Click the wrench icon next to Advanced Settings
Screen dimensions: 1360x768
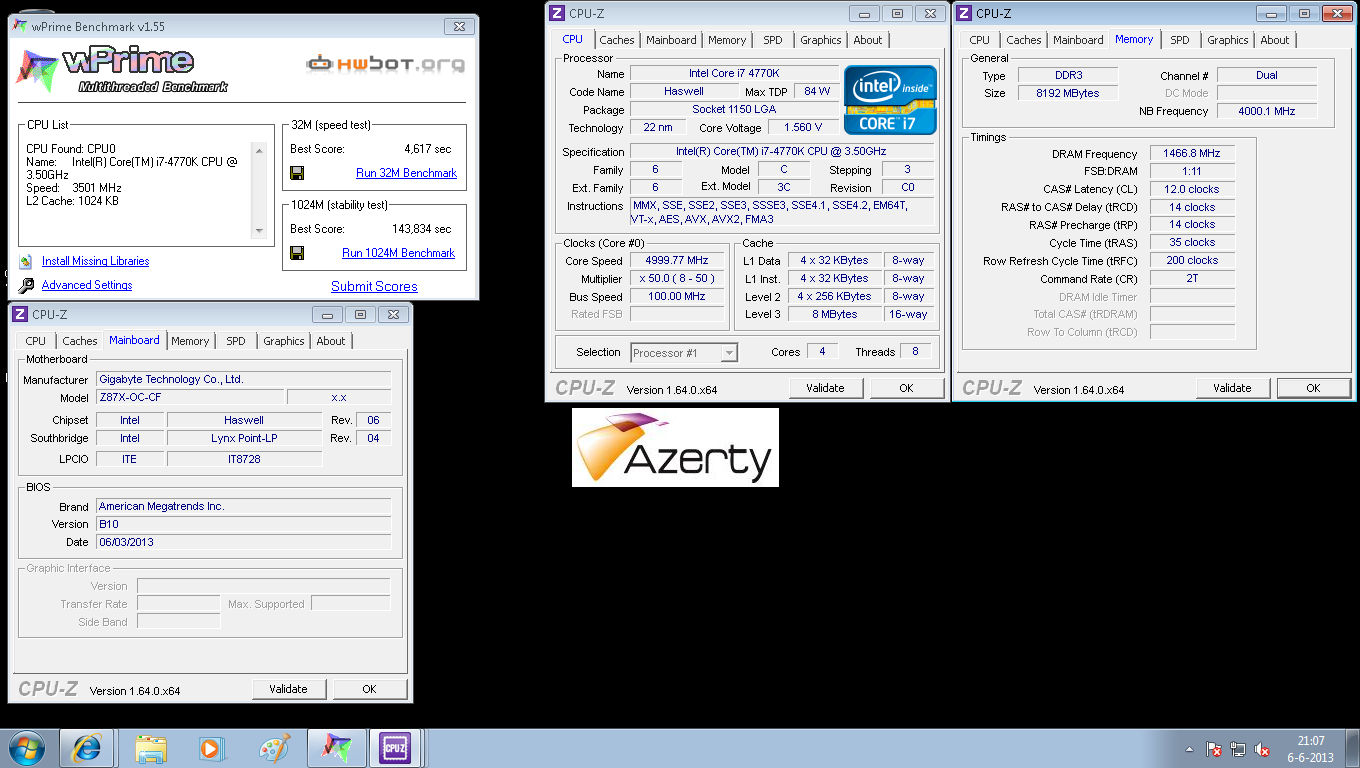pos(25,286)
